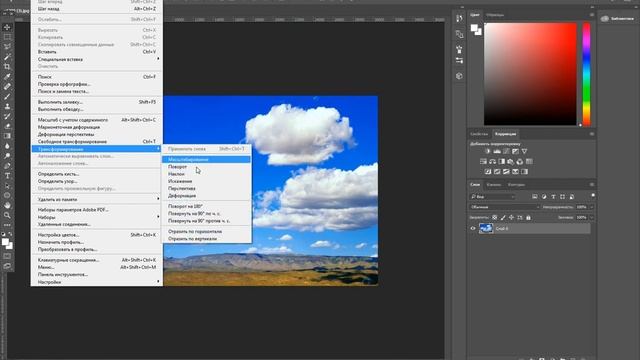Select the Healing Brush tool
640x360 pixels.
pos(7,87)
